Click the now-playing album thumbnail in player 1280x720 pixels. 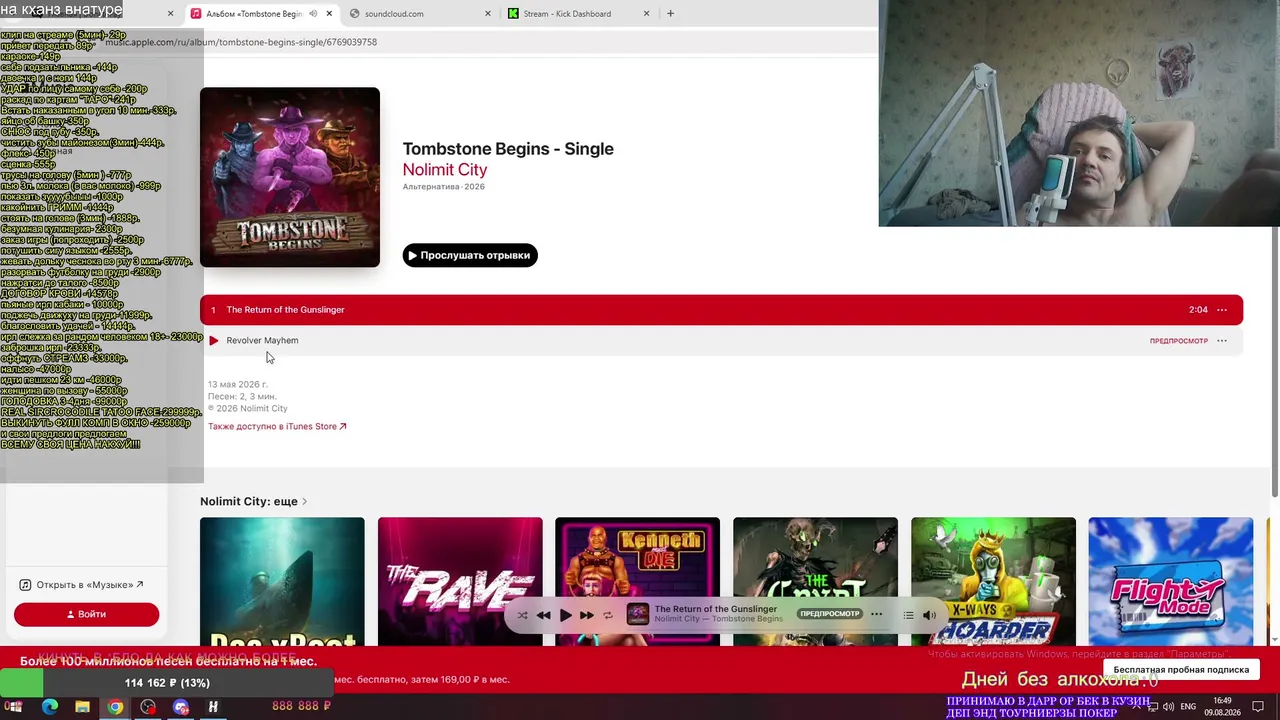click(637, 614)
